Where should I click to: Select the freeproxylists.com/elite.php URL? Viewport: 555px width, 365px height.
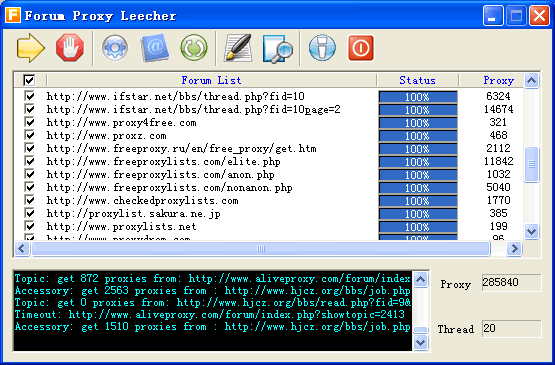coord(164,162)
